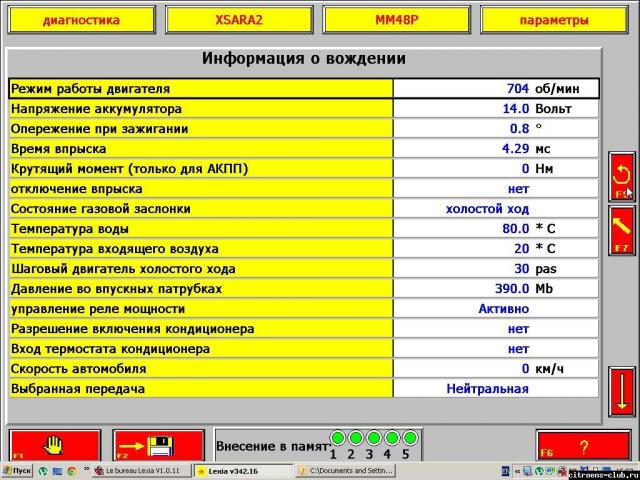
Task: Select the Опережение при зажигании row
Action: [304, 129]
